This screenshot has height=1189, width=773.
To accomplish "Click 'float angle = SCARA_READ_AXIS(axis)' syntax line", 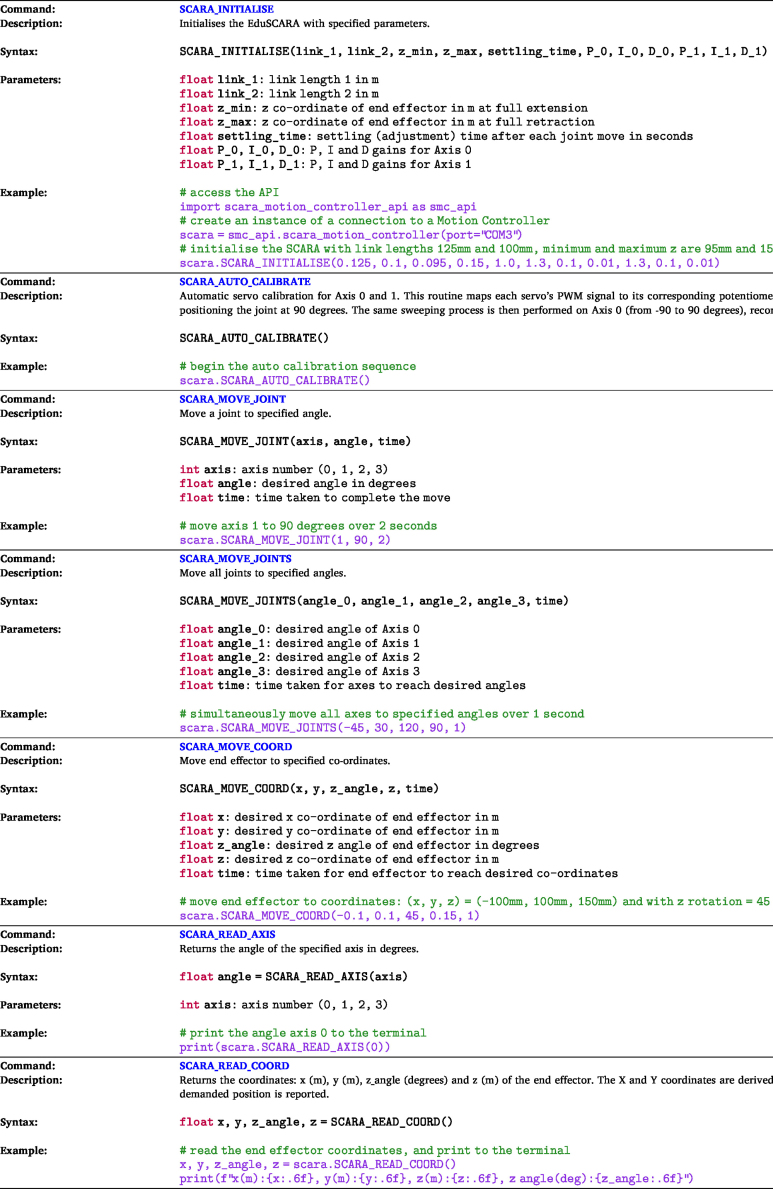I will [293, 977].
